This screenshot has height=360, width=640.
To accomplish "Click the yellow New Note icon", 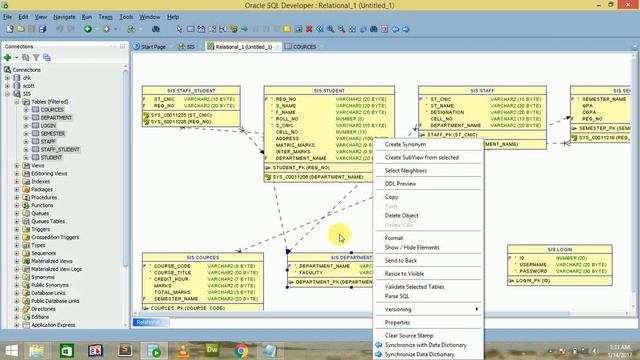I will (287, 29).
